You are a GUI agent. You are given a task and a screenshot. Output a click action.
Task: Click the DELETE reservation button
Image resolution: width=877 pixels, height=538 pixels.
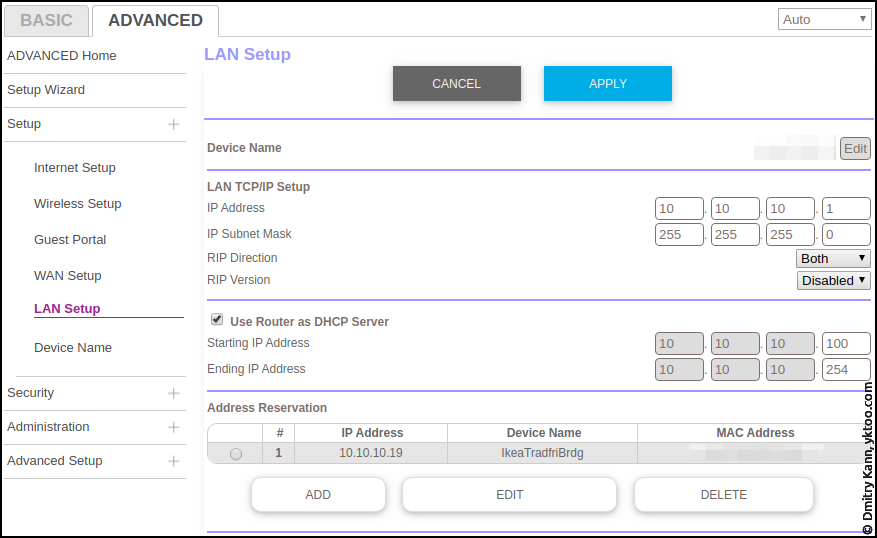(724, 495)
